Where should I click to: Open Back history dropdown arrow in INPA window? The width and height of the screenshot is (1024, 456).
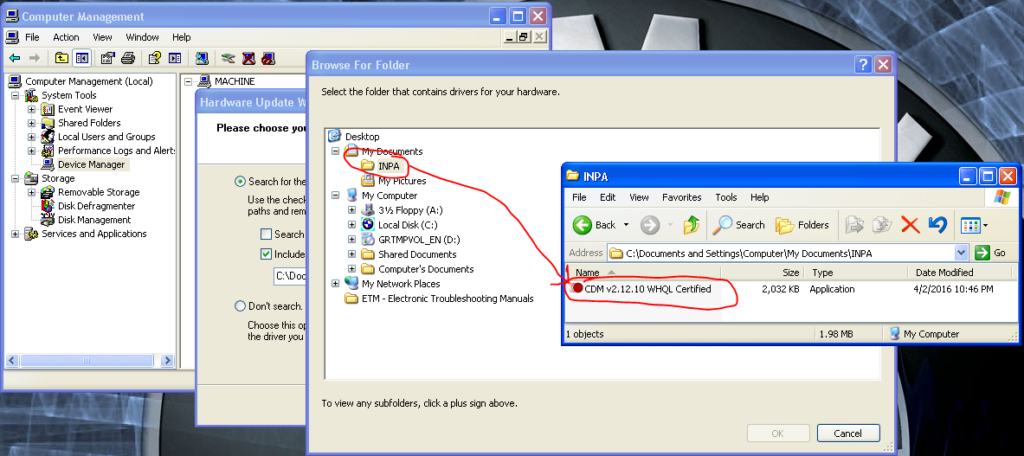coord(626,225)
